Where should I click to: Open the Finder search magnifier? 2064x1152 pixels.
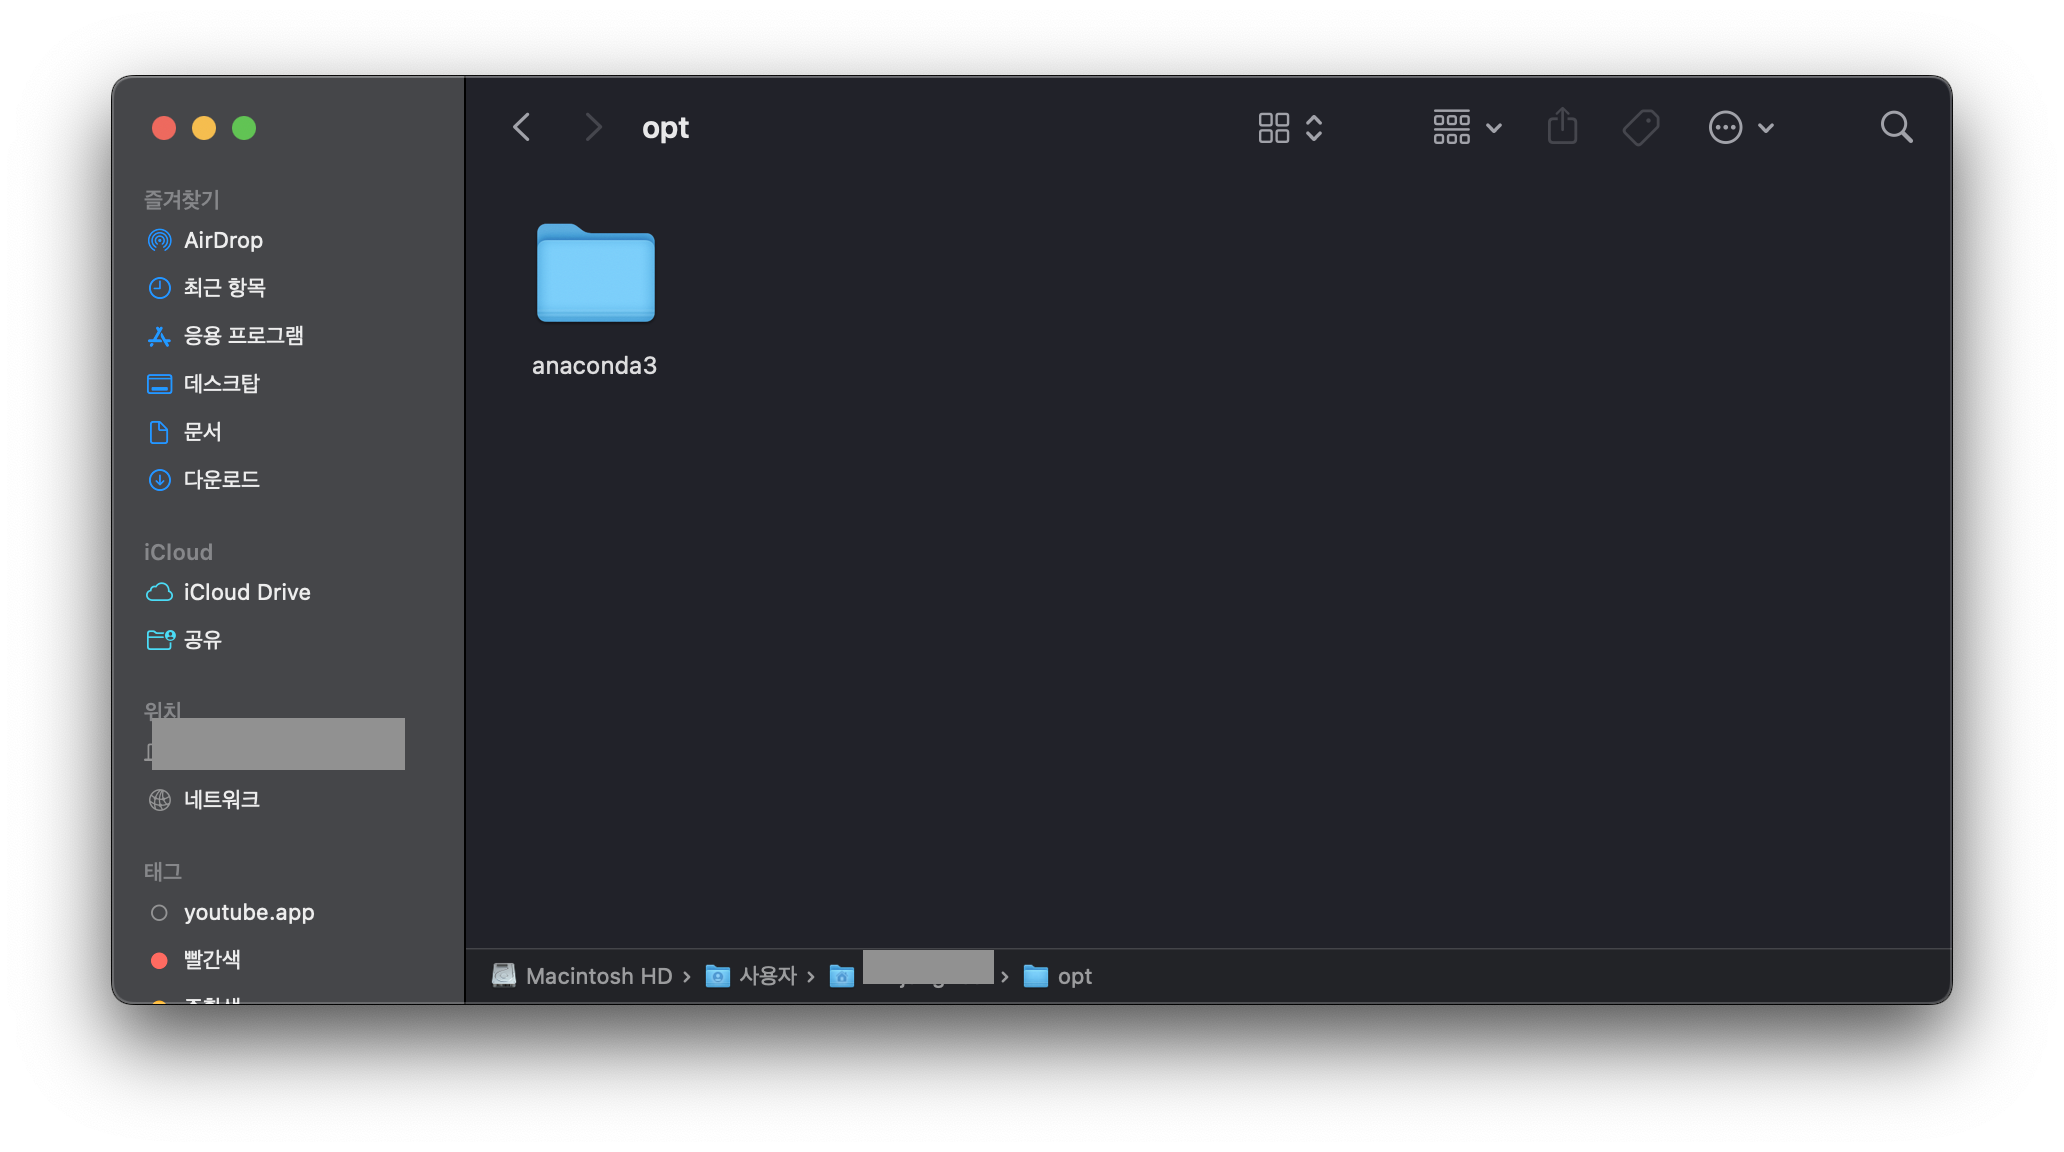[1896, 127]
